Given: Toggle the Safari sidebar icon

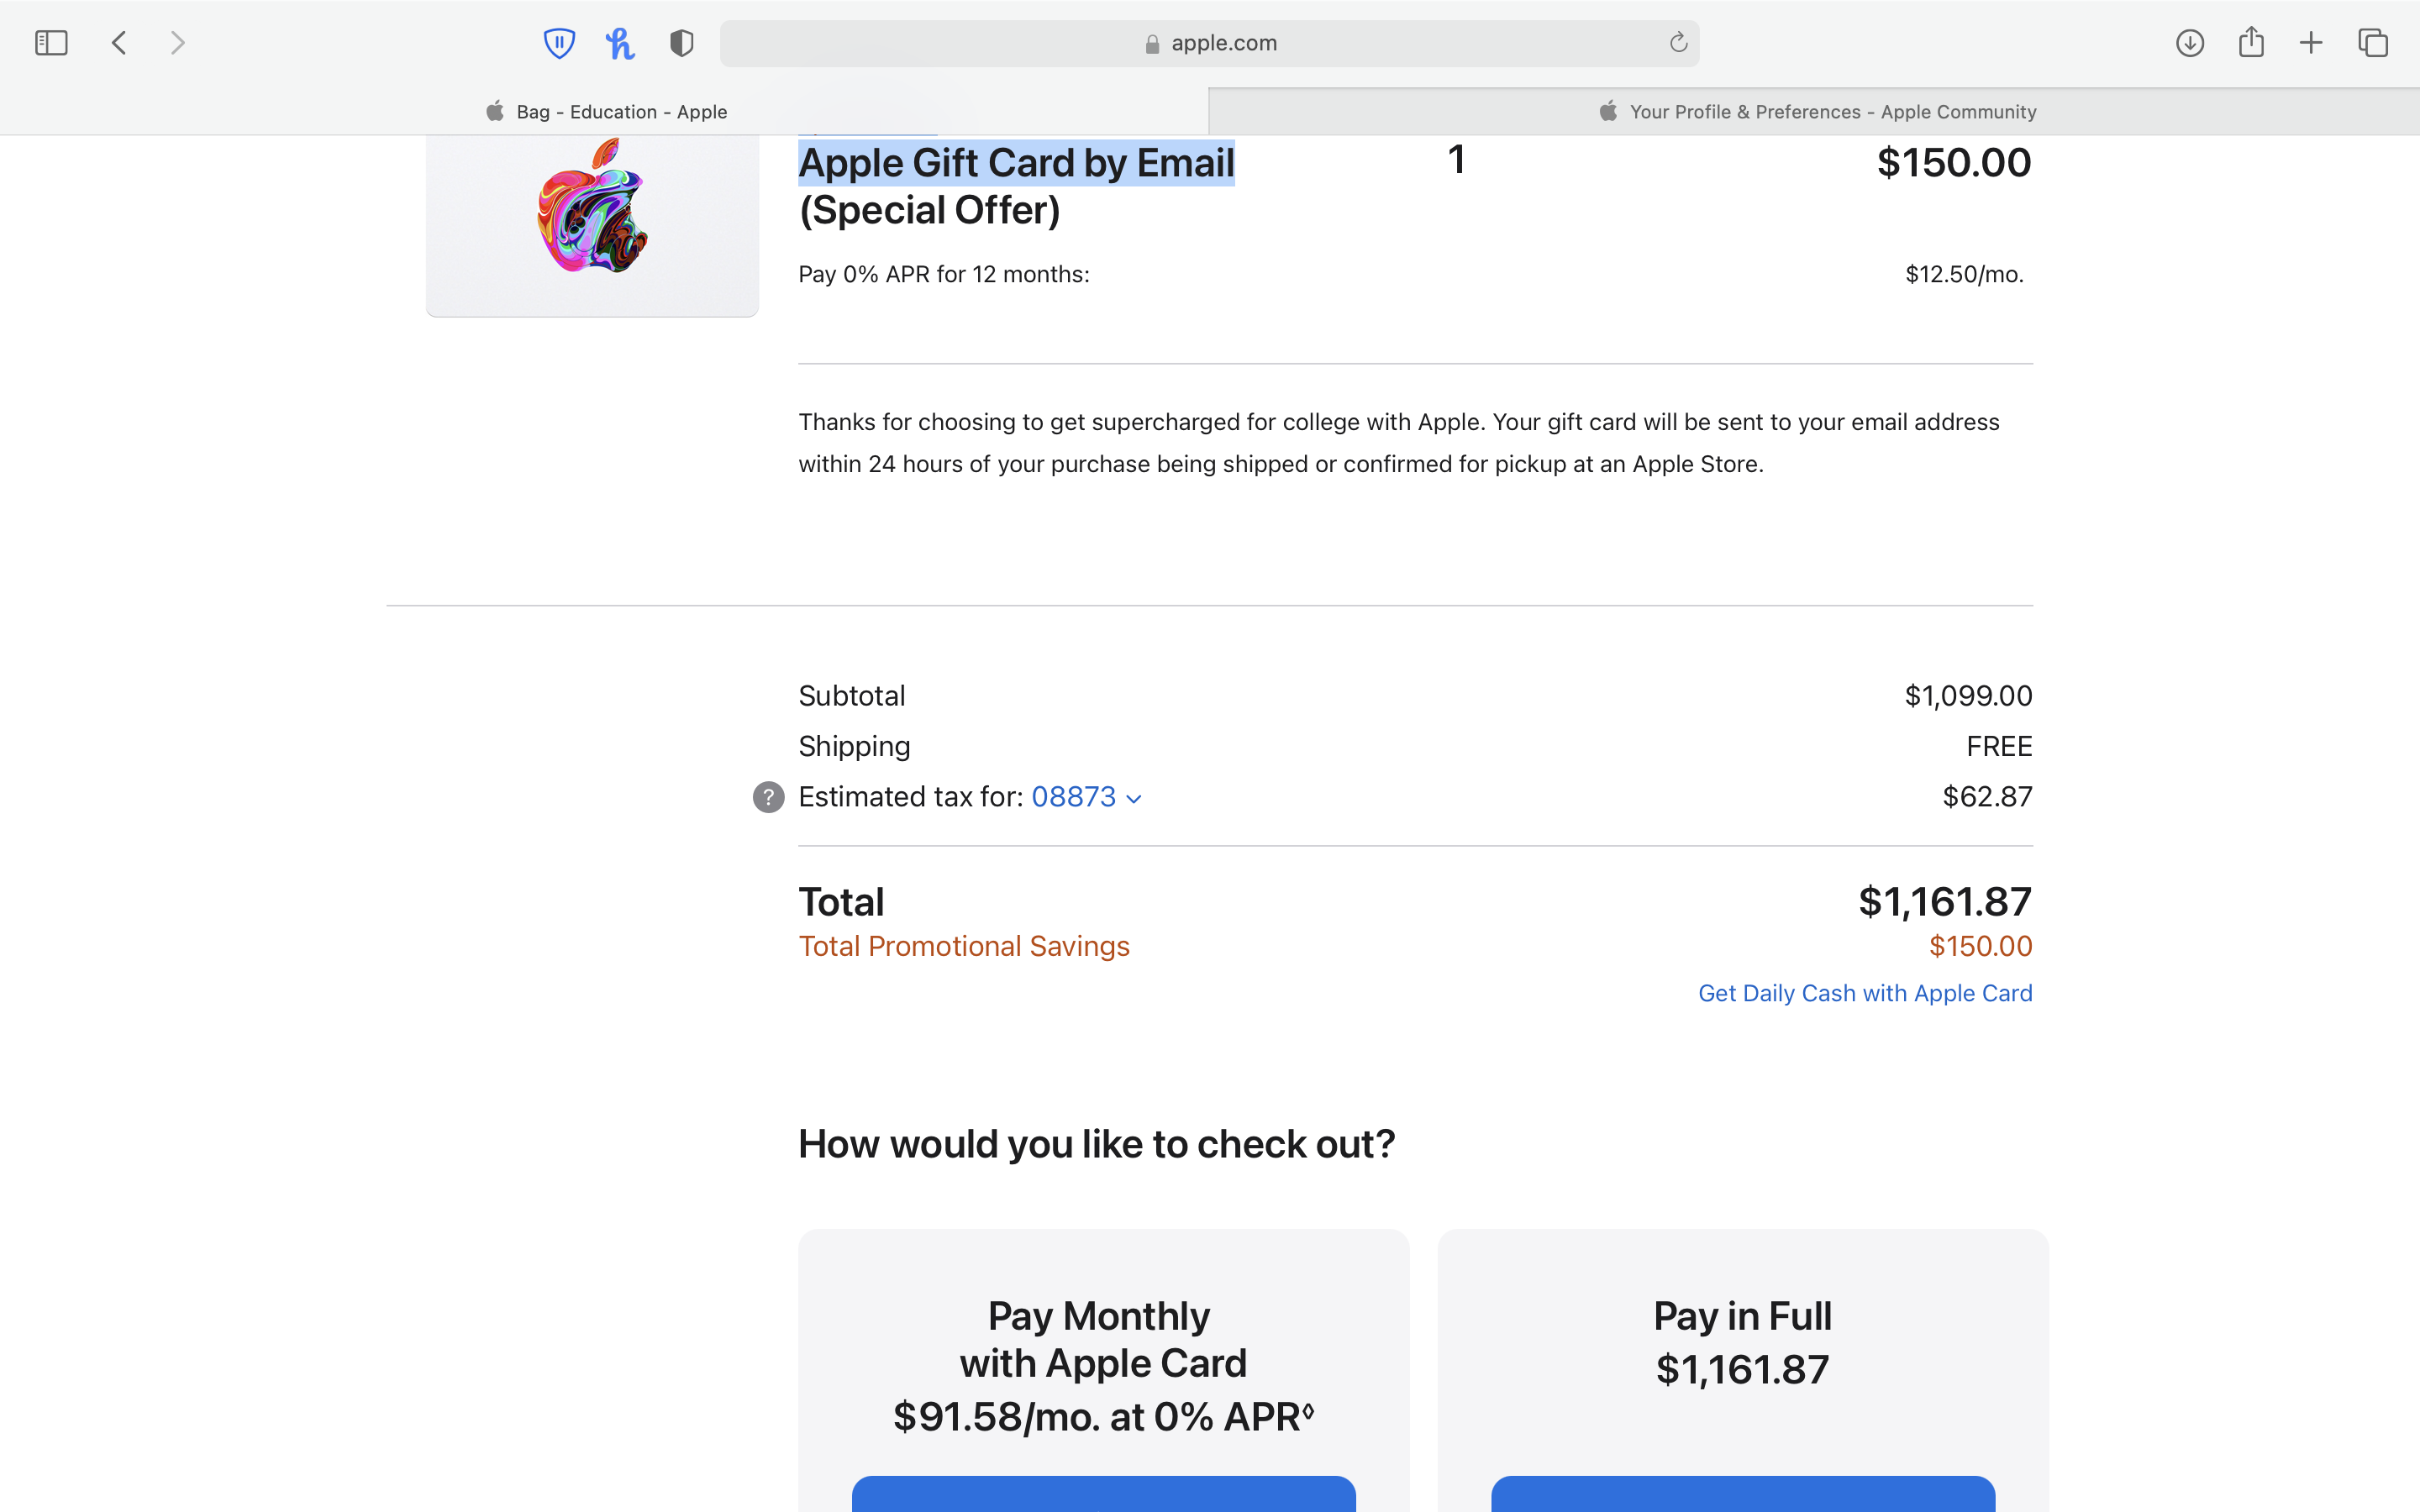Looking at the screenshot, I should (51, 43).
